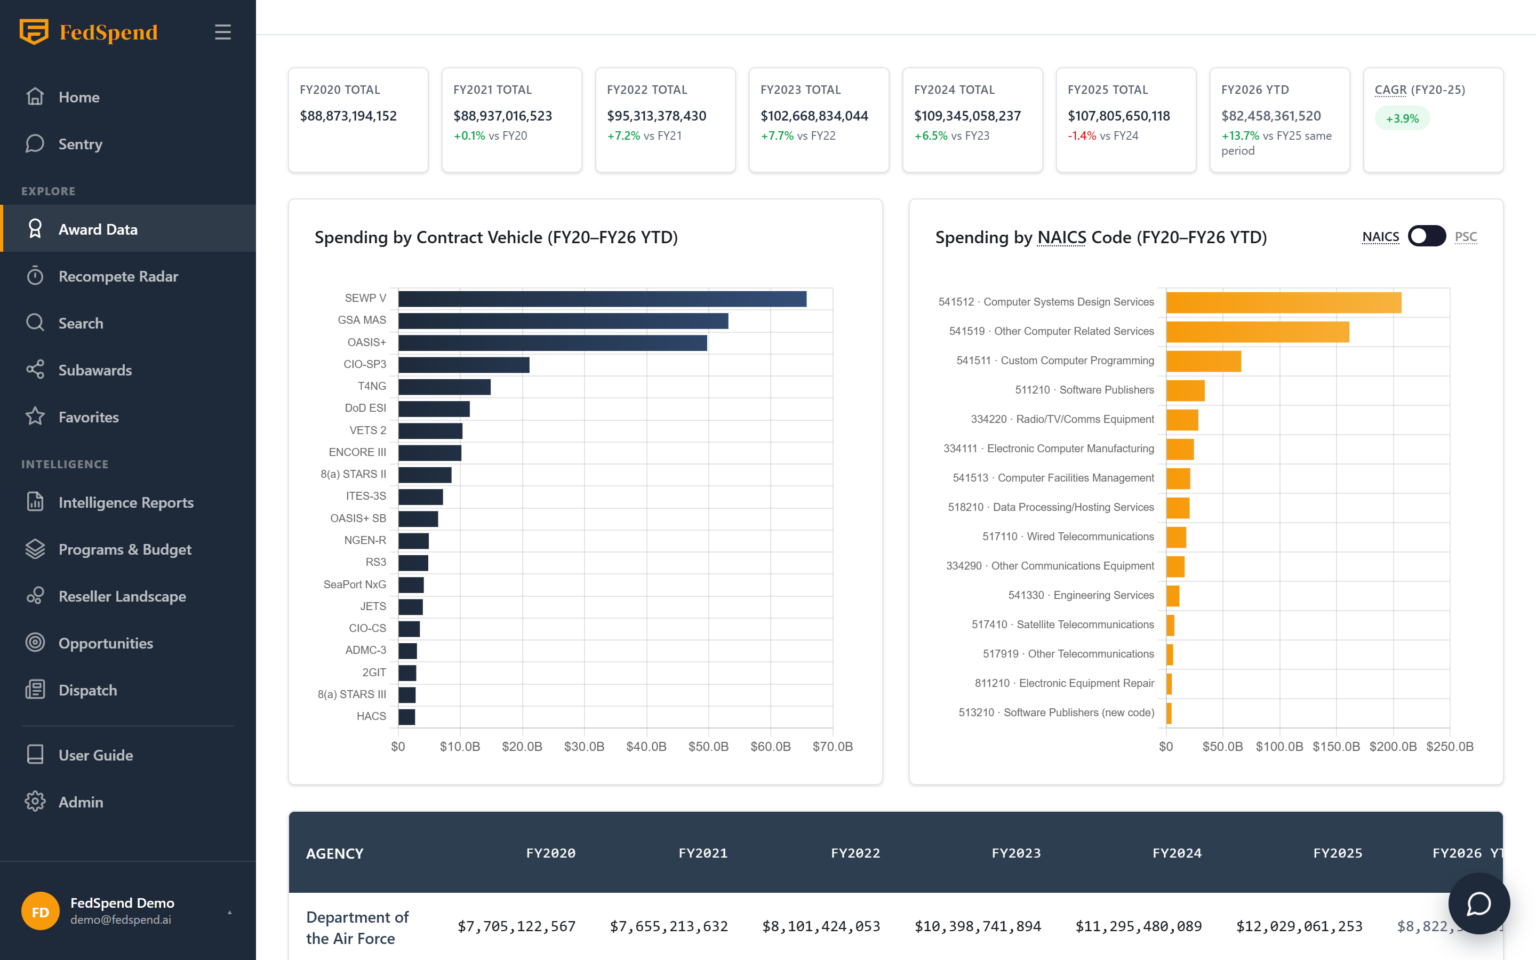Click the Recompete Radar stopwatch icon
This screenshot has width=1536, height=960.
[35, 276]
